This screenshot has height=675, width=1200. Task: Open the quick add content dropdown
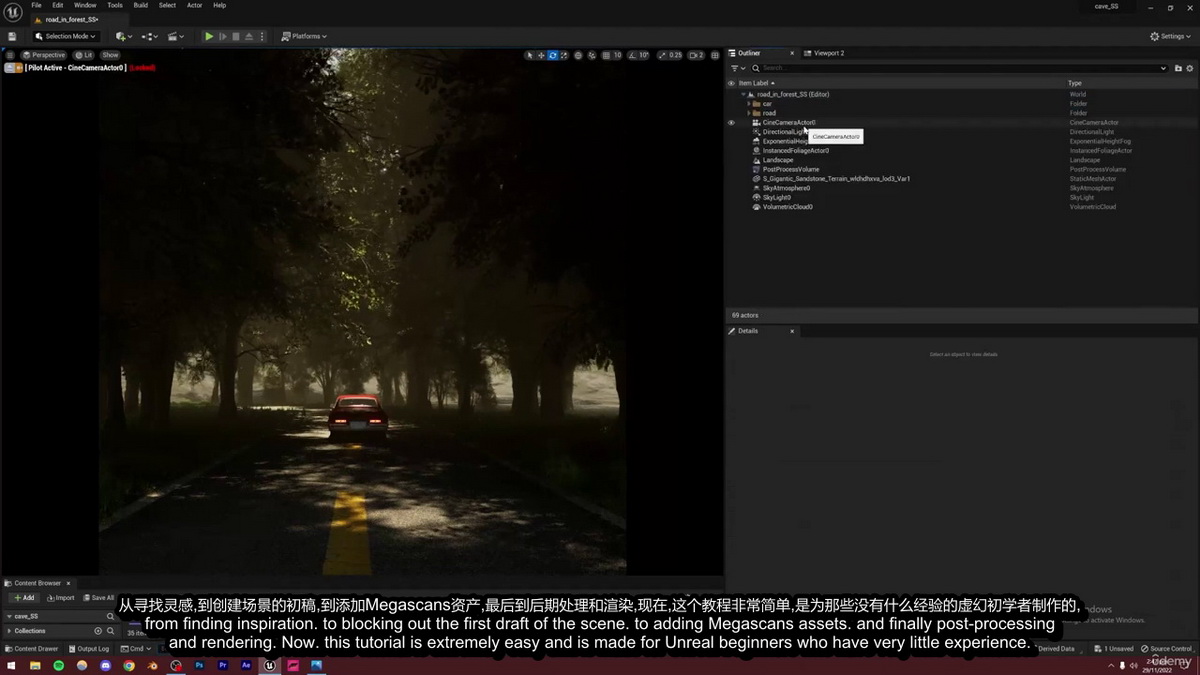[x=123, y=36]
